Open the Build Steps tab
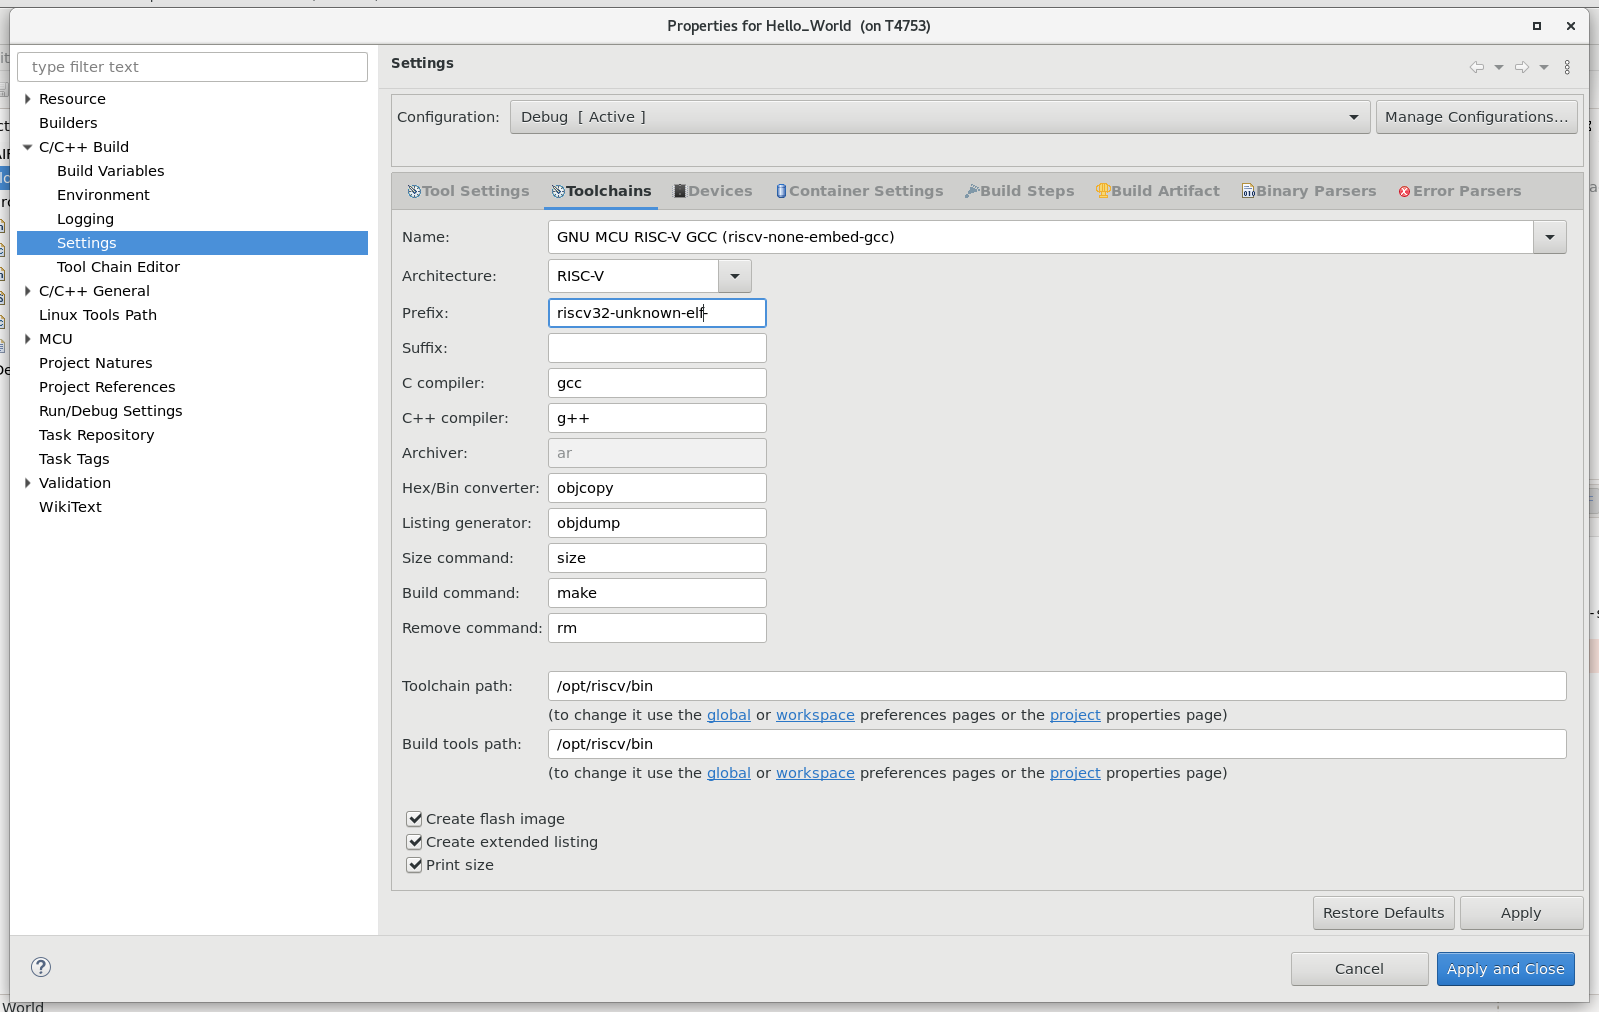 click(1019, 191)
